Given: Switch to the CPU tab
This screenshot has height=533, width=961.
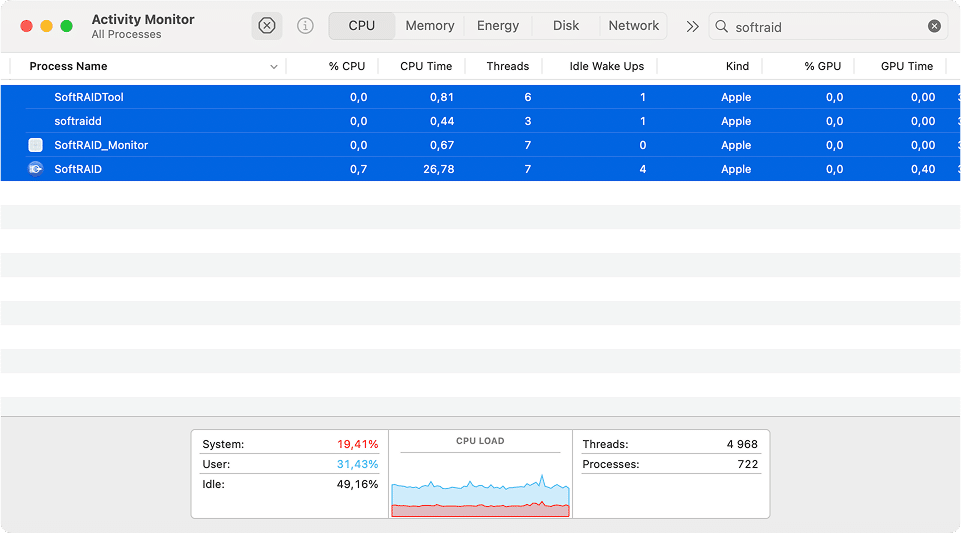Looking at the screenshot, I should [362, 26].
